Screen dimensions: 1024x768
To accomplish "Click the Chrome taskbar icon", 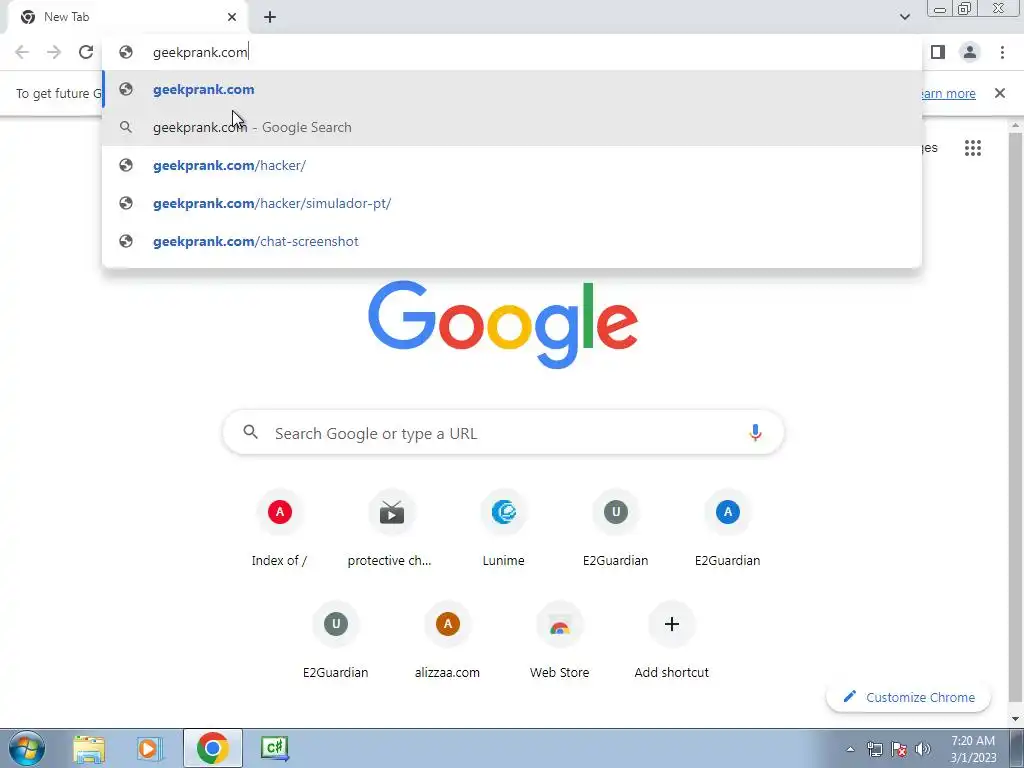I will pyautogui.click(x=212, y=748).
